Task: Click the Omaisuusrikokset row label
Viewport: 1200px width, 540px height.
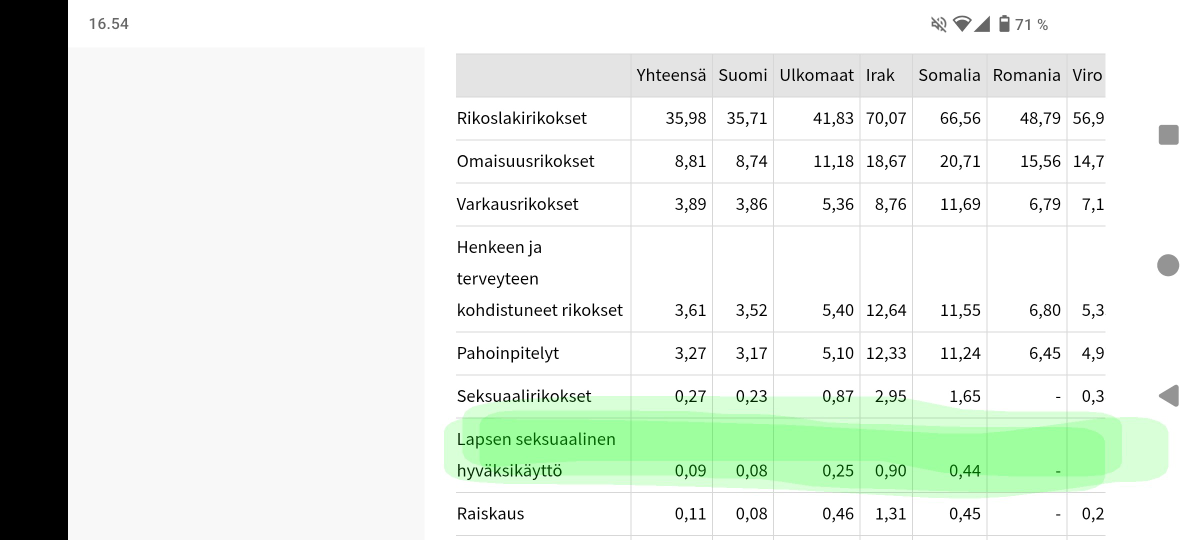Action: click(x=526, y=161)
